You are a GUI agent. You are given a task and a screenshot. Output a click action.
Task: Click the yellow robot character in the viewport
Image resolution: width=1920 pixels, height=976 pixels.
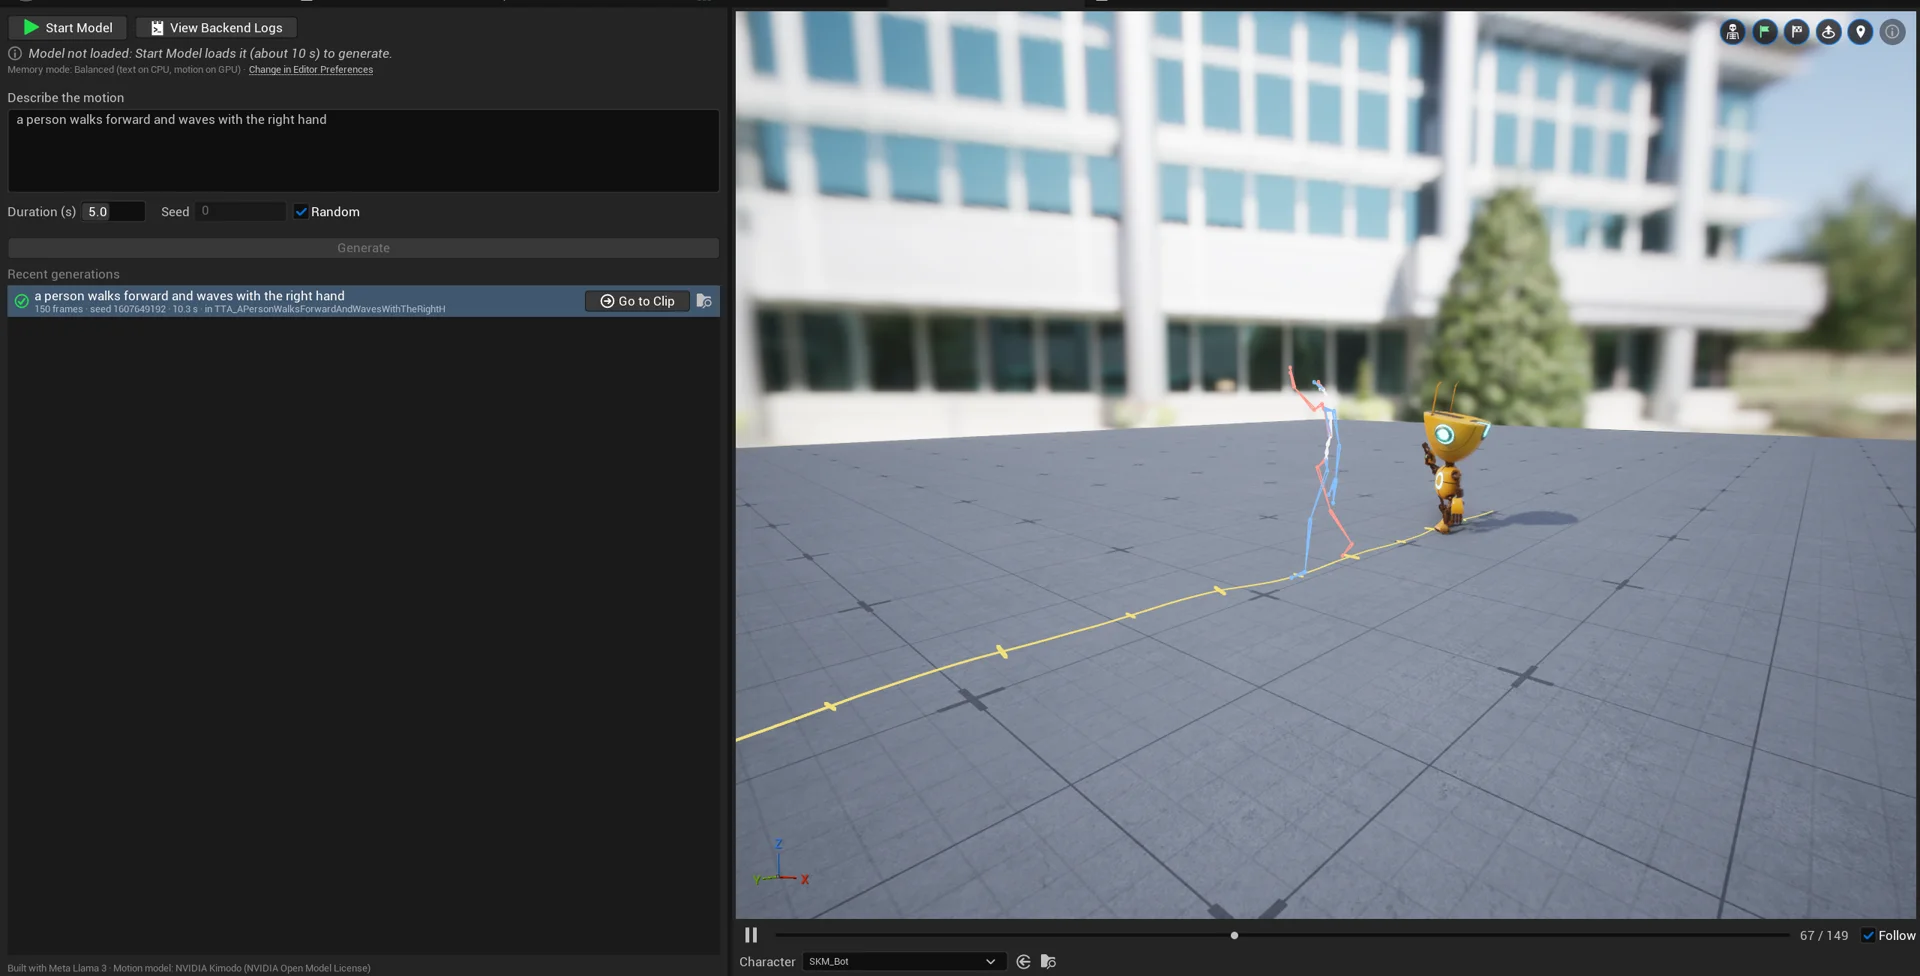click(1451, 460)
